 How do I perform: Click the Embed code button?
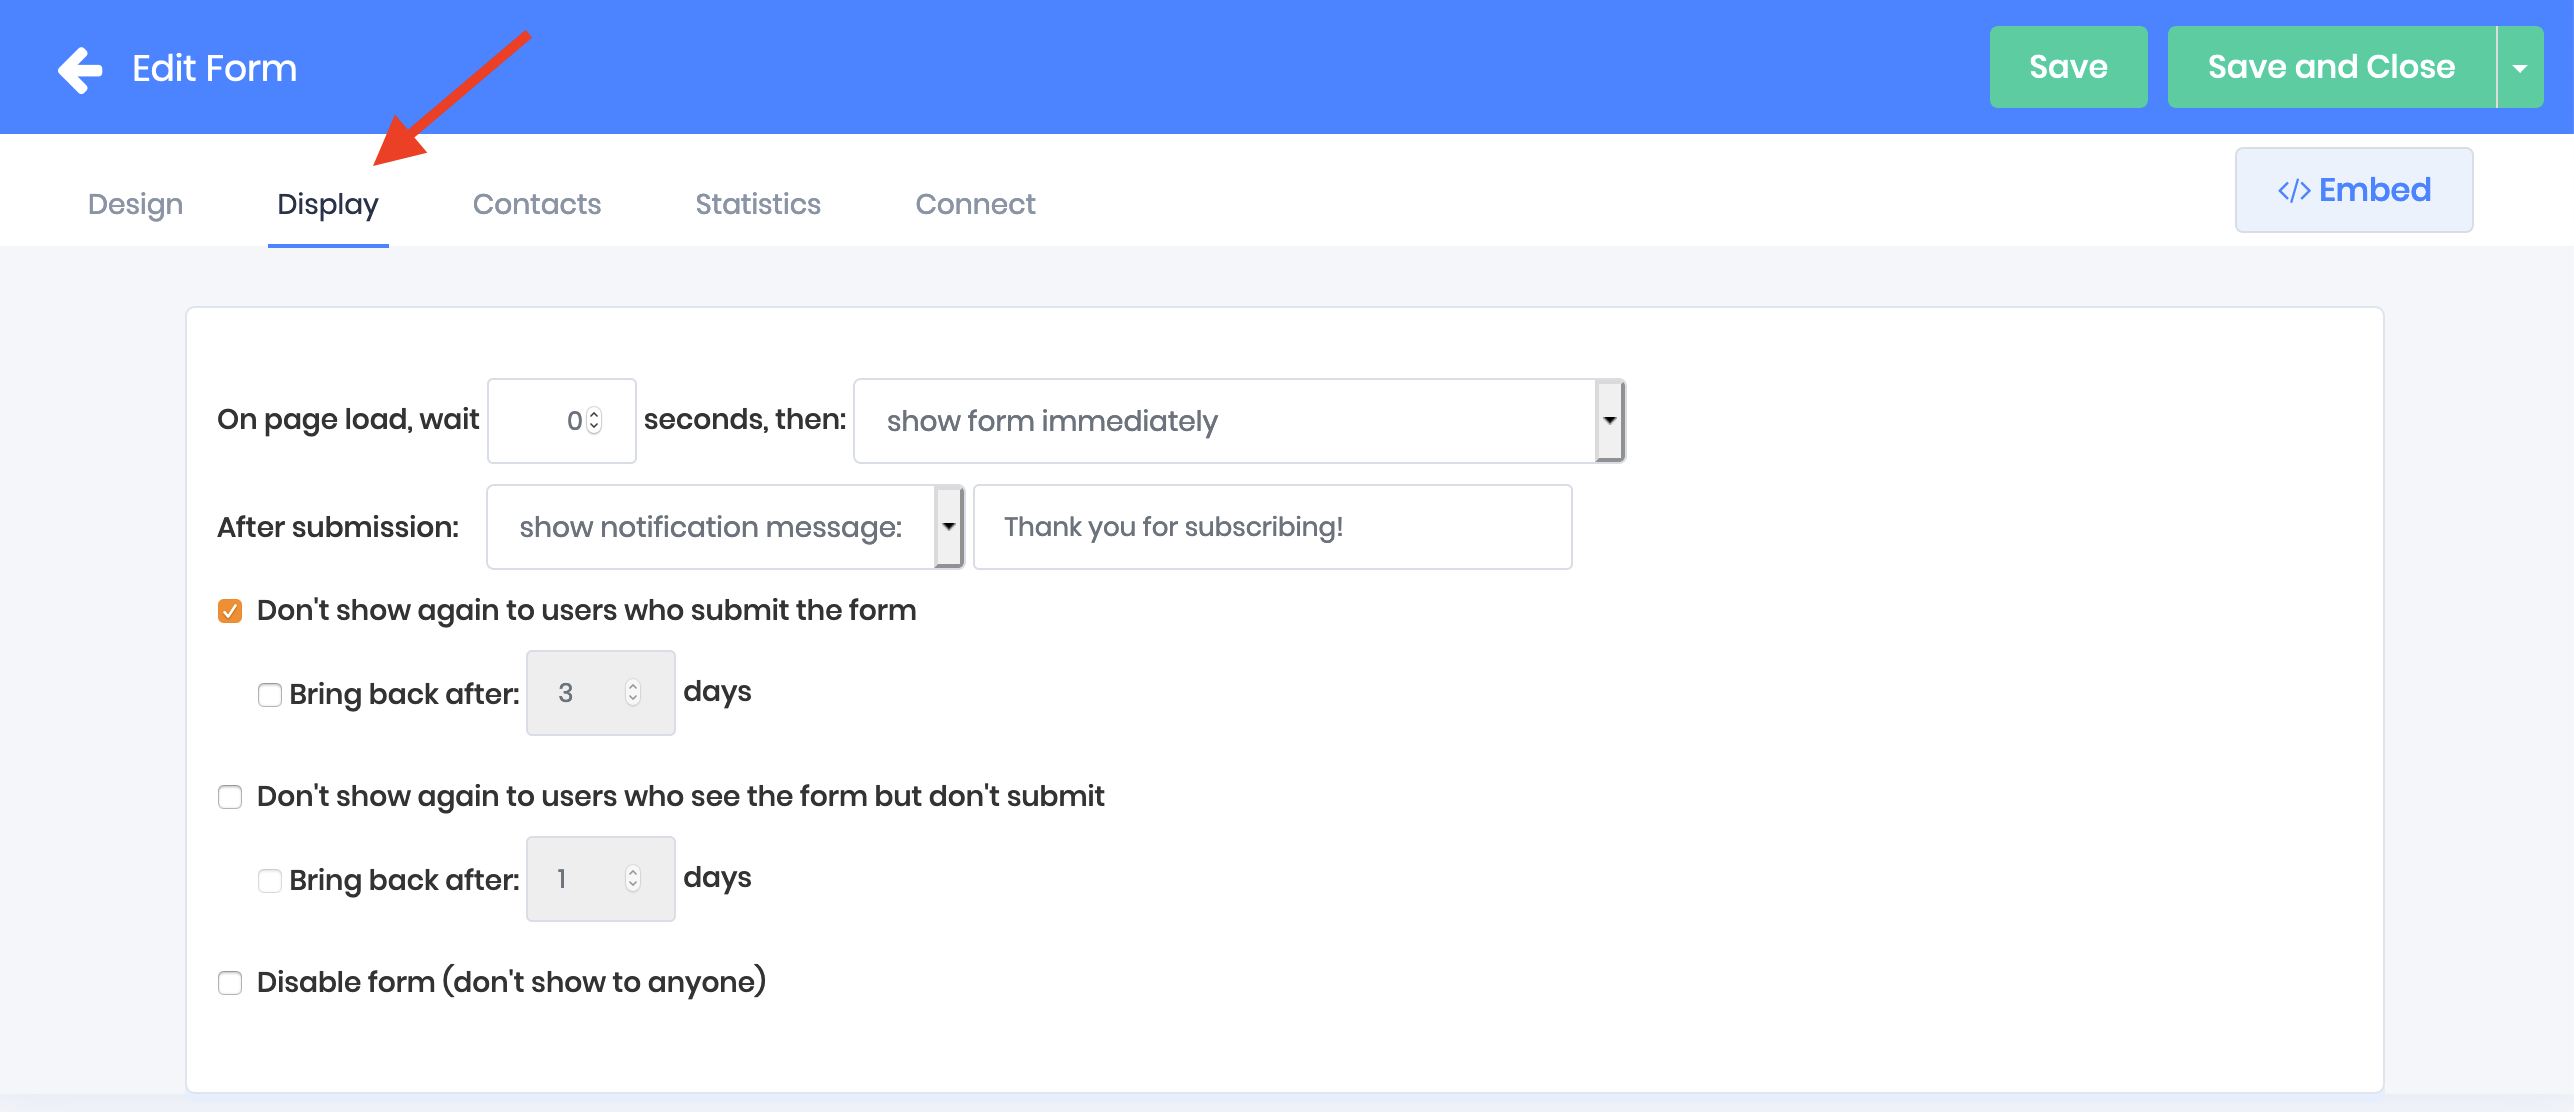click(2353, 190)
